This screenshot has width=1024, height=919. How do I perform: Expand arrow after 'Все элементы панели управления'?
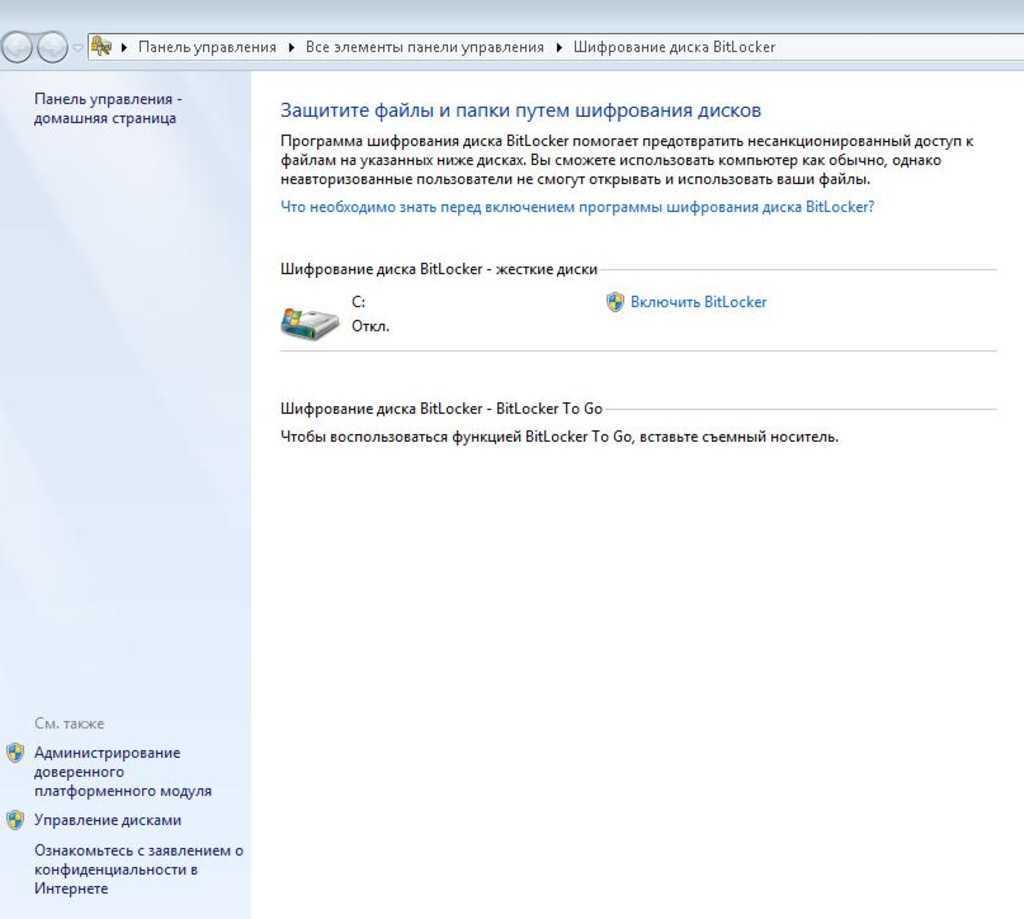[559, 47]
